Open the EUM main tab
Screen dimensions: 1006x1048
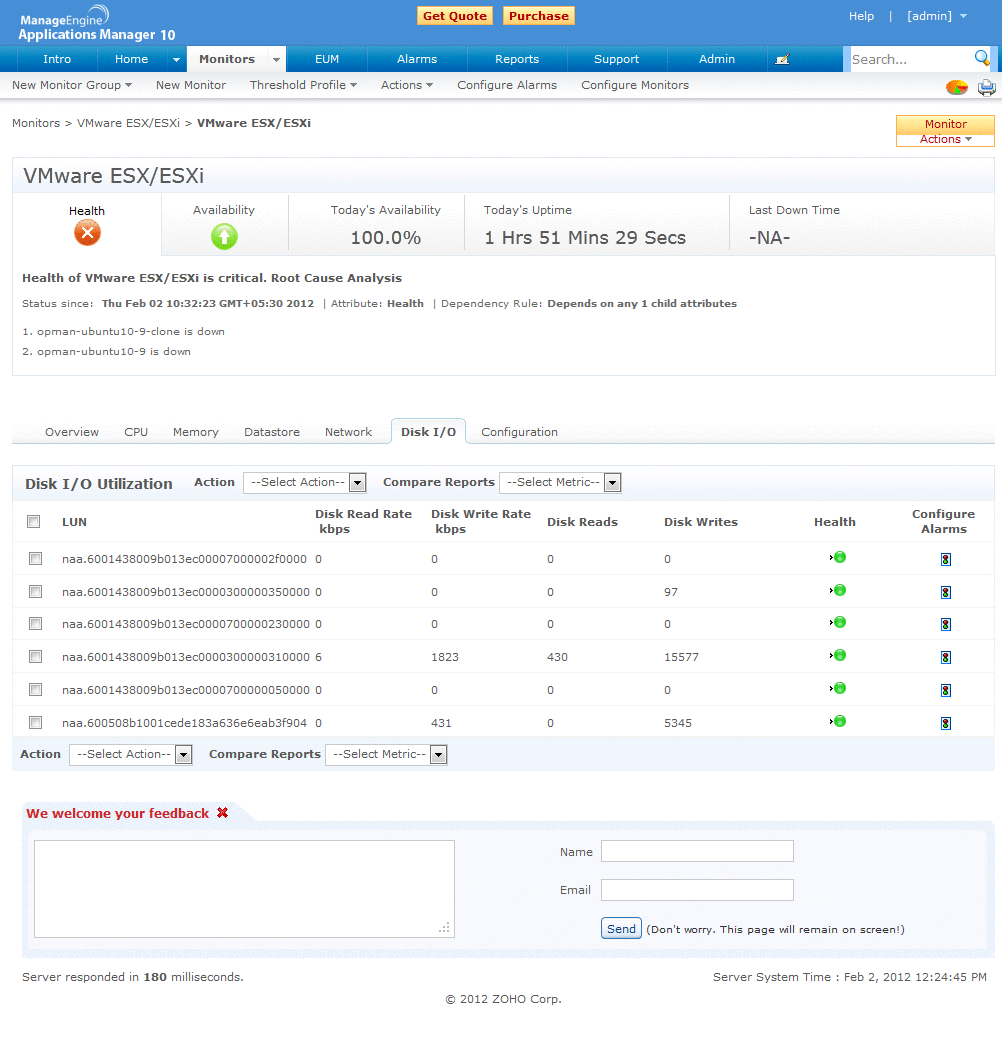coord(327,59)
